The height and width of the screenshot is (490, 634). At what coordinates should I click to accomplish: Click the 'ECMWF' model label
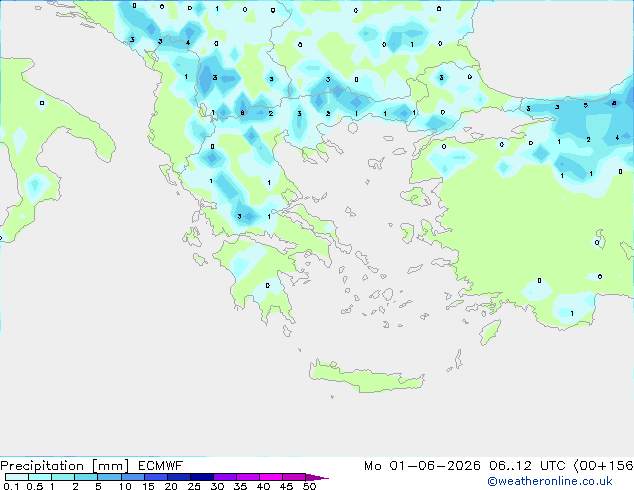pyautogui.click(x=161, y=466)
